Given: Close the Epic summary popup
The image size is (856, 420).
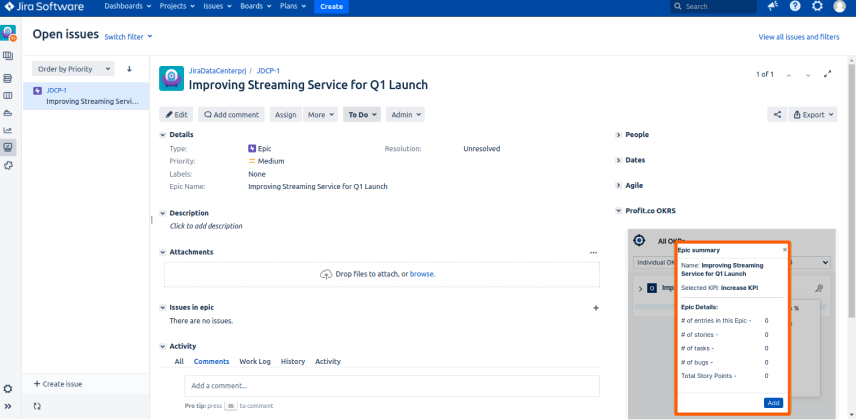Looking at the screenshot, I should (785, 250).
